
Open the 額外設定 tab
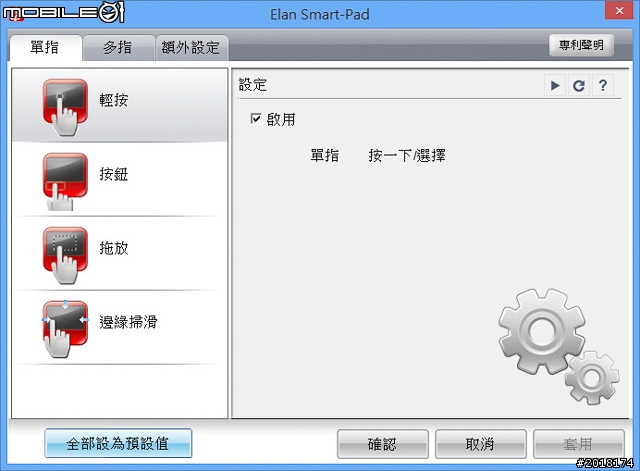[x=191, y=48]
